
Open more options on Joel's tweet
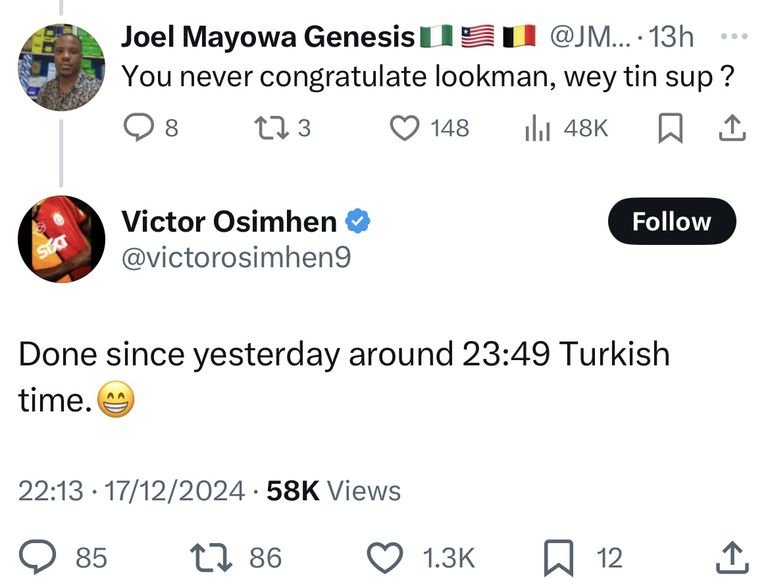pos(734,37)
